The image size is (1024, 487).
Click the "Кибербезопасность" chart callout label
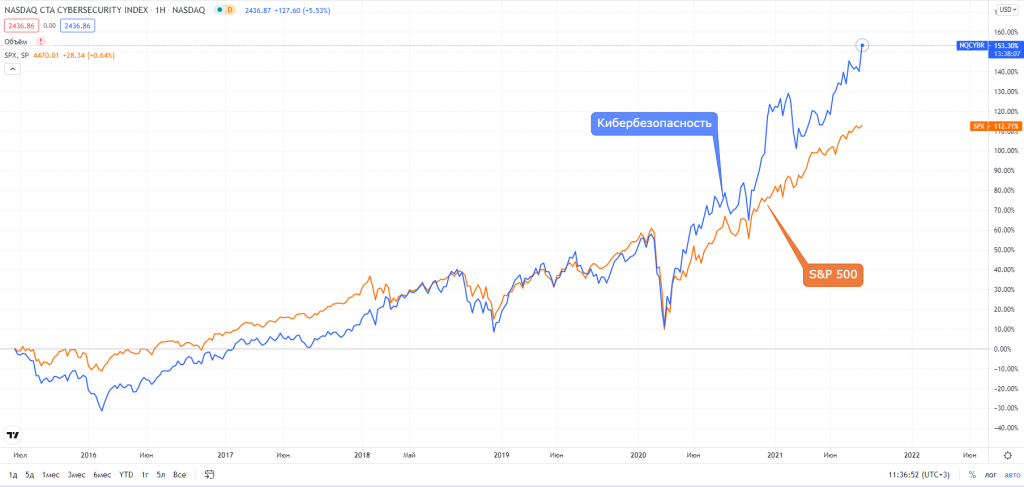coord(655,124)
